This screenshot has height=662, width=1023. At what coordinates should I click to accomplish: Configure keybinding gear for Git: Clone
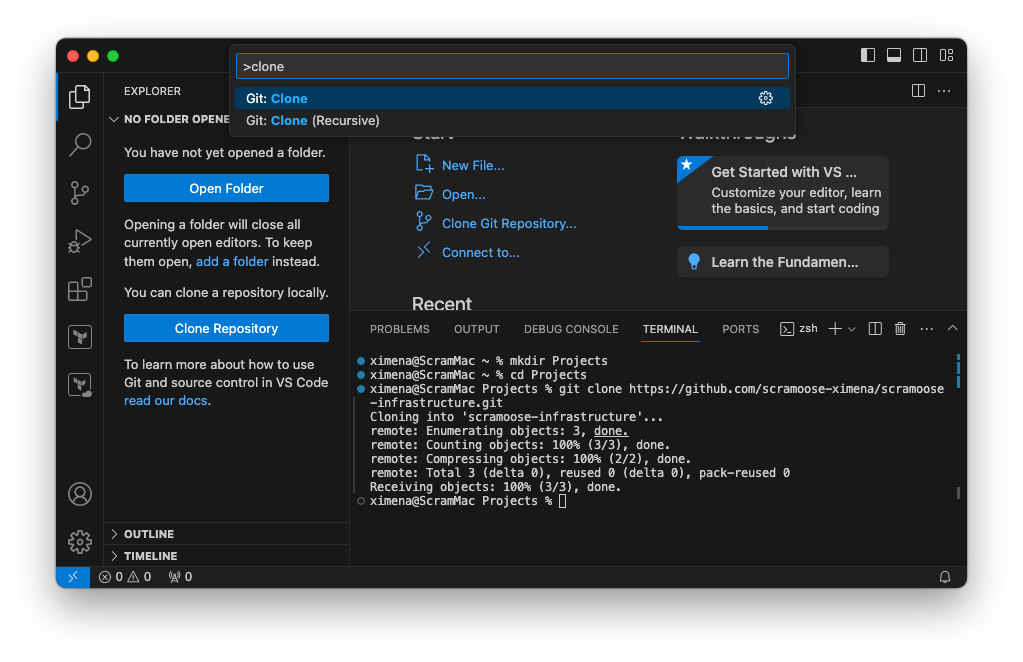tap(765, 98)
